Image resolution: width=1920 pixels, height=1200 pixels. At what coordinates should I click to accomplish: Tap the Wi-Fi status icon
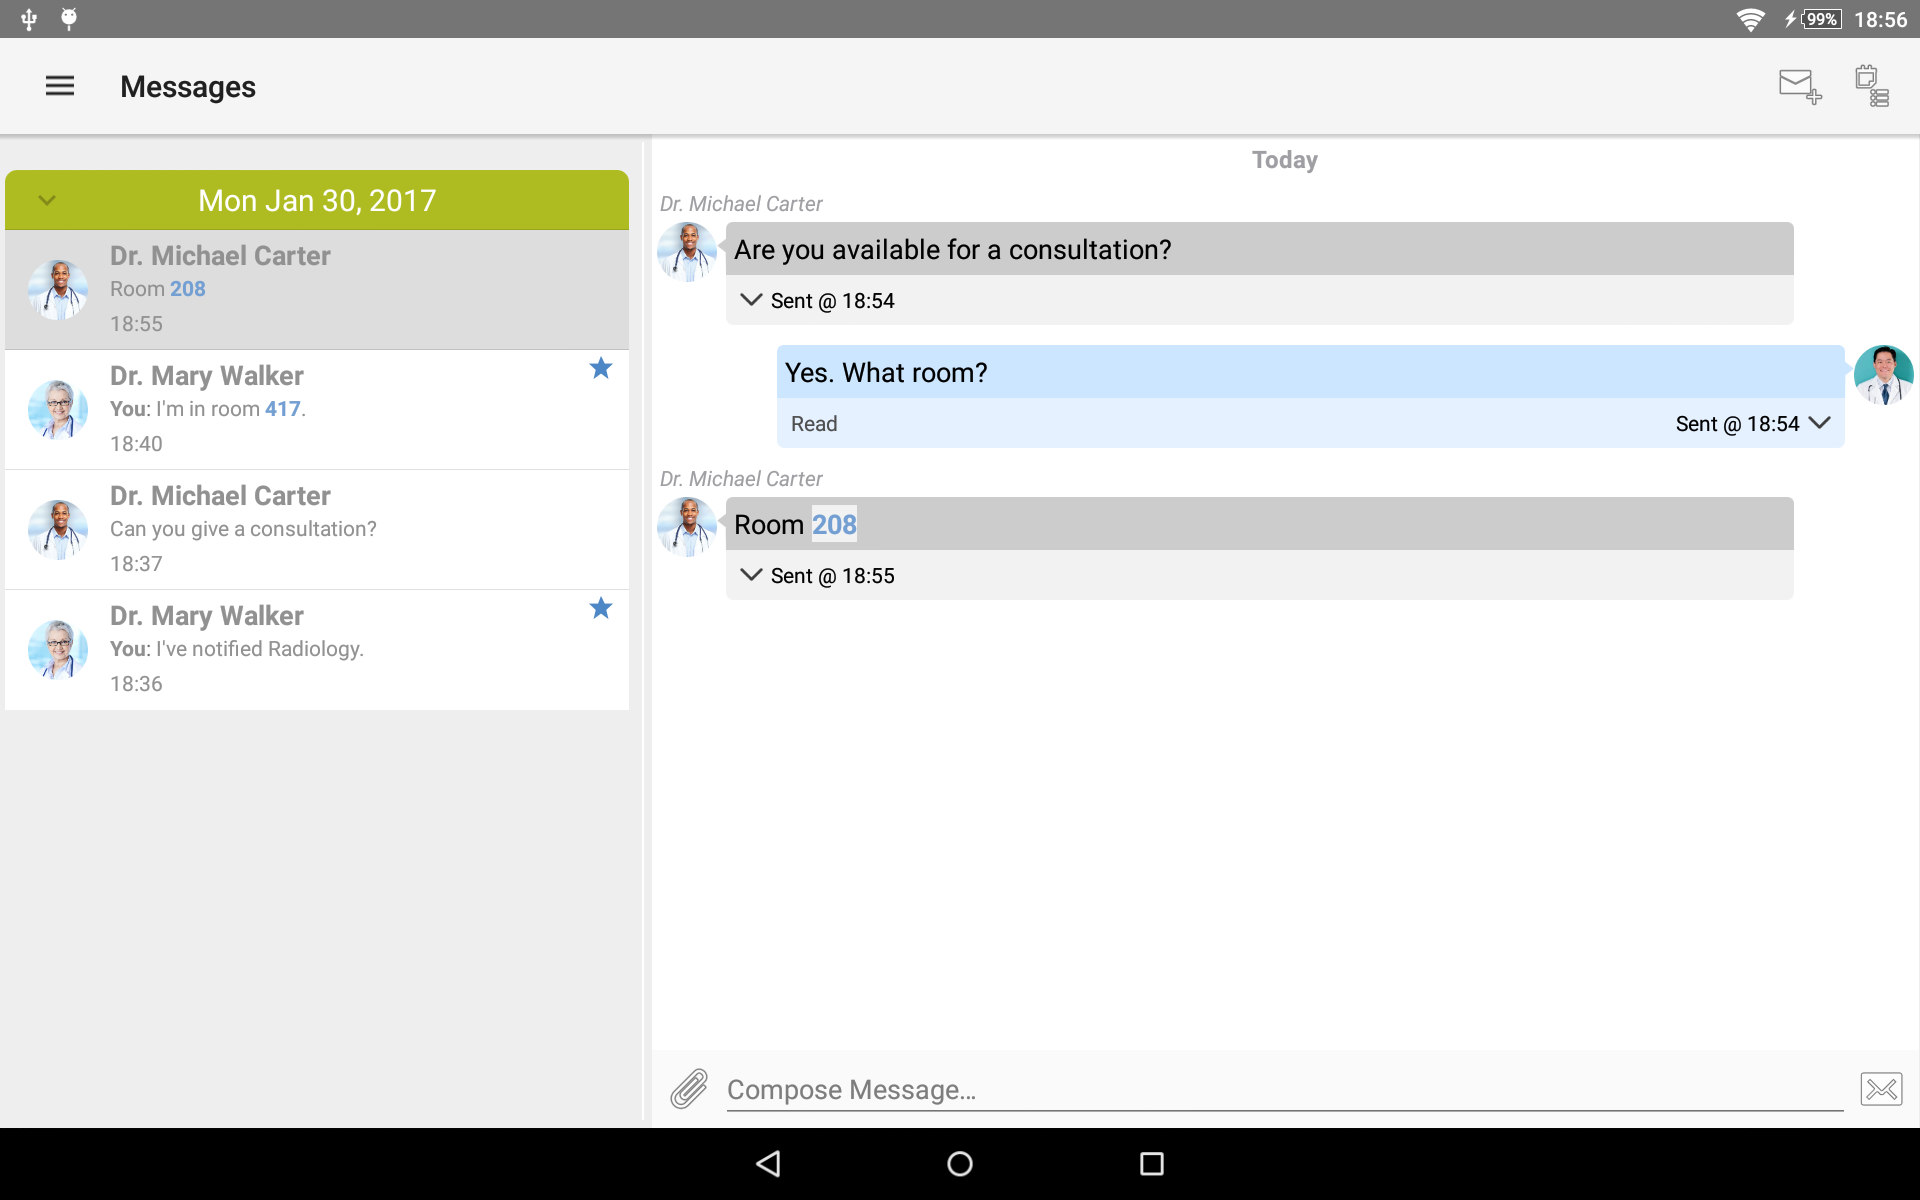click(1751, 19)
